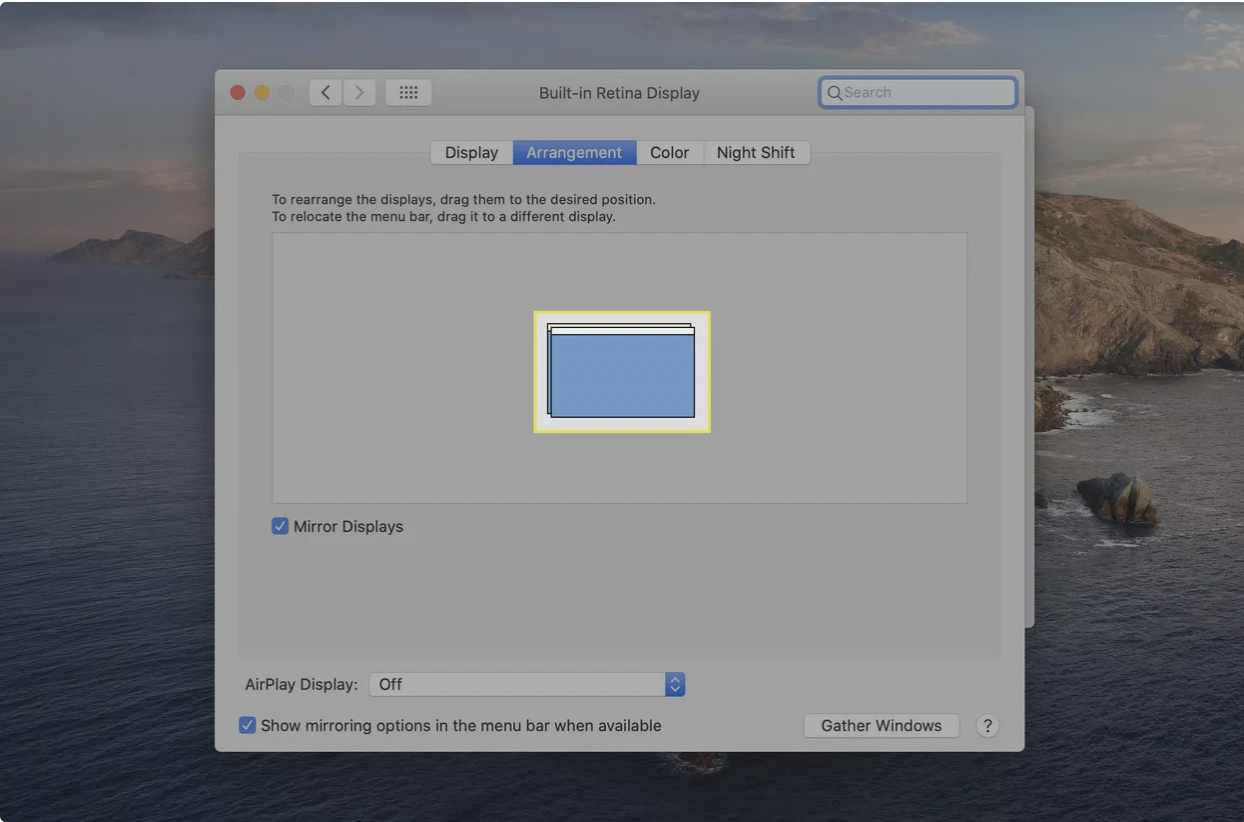Click the magnifying glass search icon
The width and height of the screenshot is (1244, 822).
tap(834, 93)
